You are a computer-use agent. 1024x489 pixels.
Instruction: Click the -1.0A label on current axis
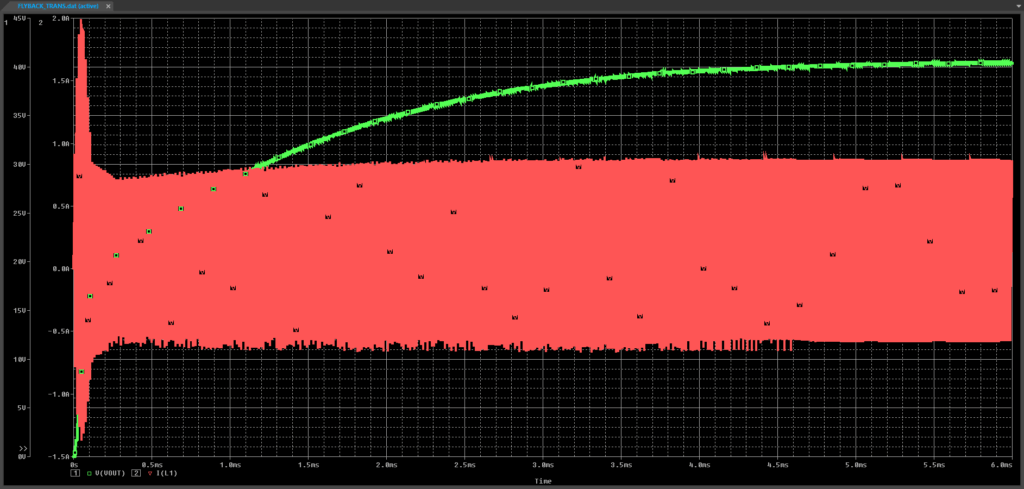pyautogui.click(x=58, y=394)
